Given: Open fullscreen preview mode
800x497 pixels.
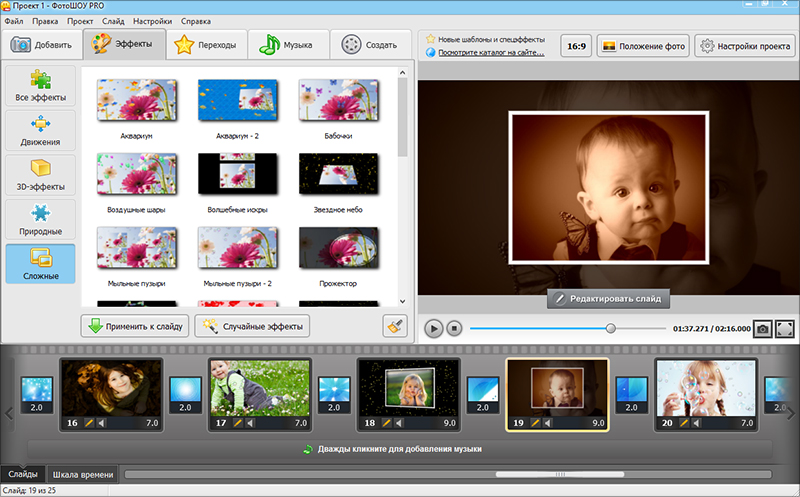Looking at the screenshot, I should 785,328.
